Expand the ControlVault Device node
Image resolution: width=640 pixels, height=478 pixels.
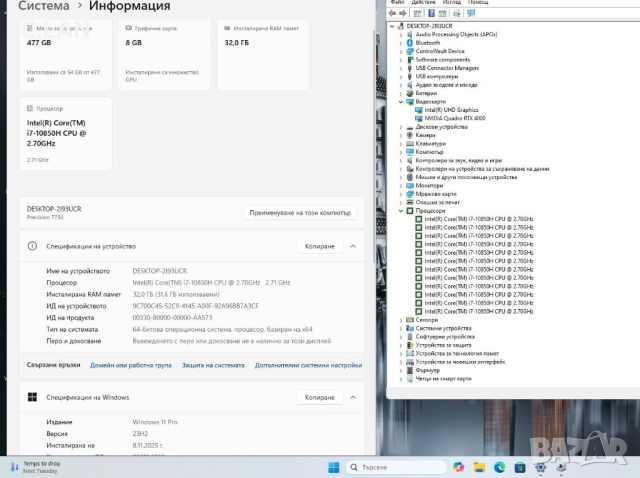coord(400,51)
